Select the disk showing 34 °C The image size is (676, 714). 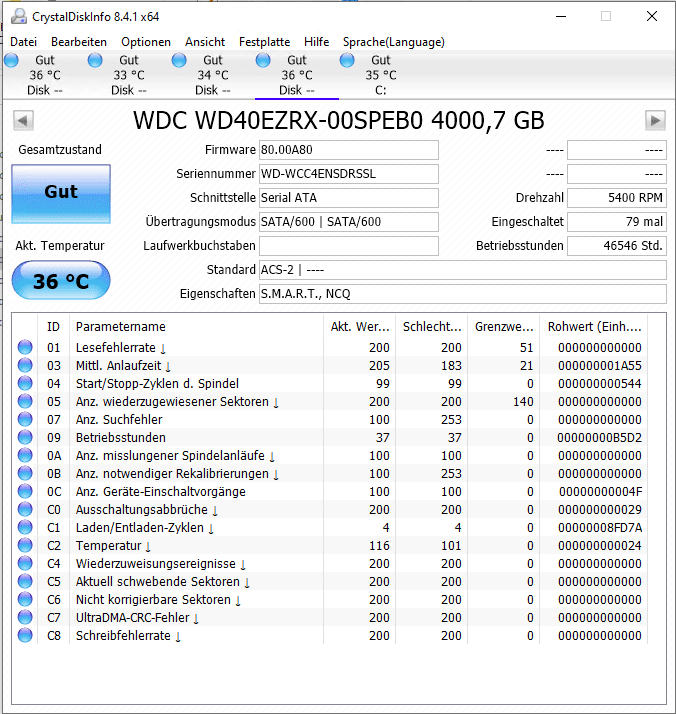pos(213,75)
